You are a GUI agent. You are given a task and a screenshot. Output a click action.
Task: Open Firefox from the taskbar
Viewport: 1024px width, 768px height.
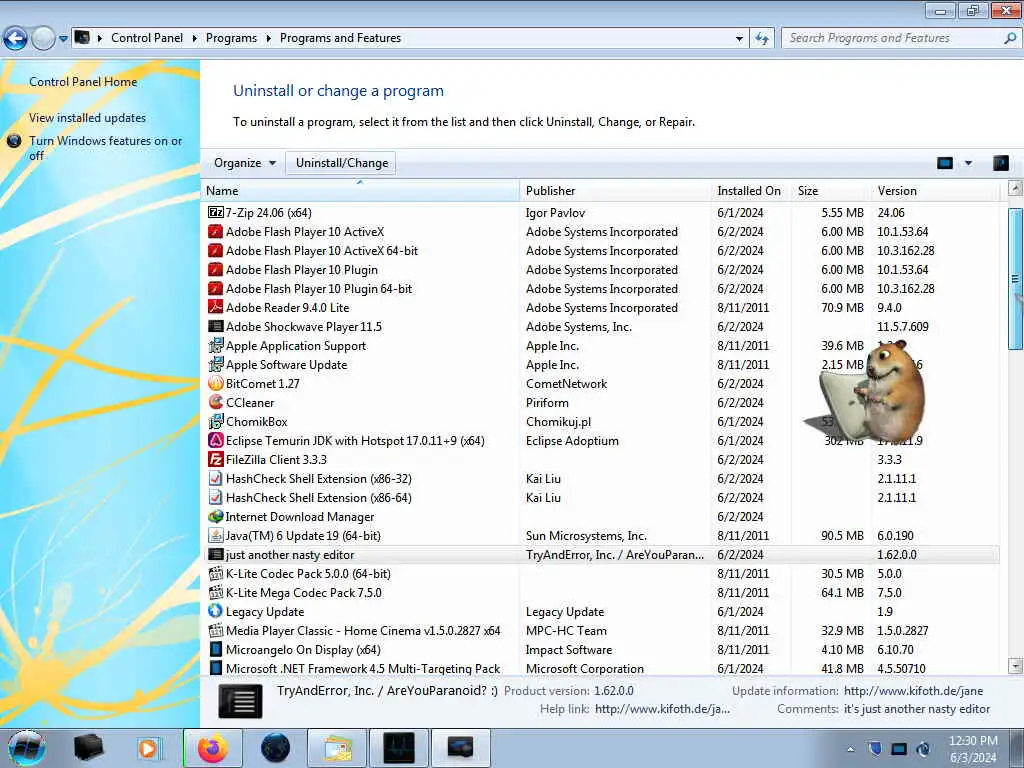coord(212,748)
